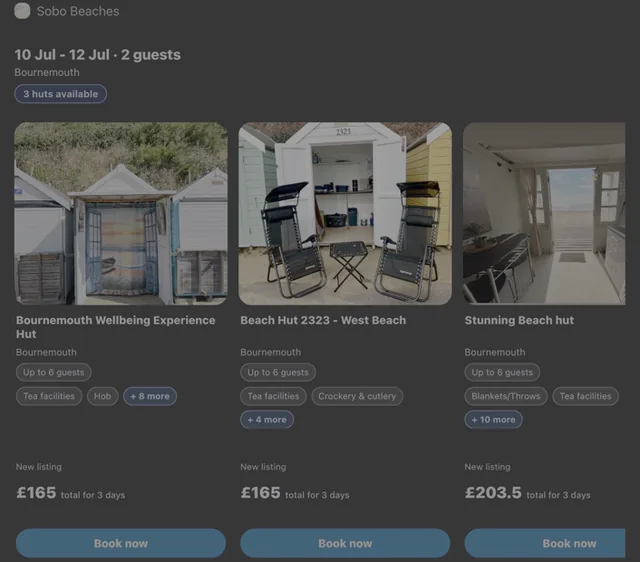Click Tea facilities tag on Wellbeing Hut
The height and width of the screenshot is (562, 640).
[49, 396]
